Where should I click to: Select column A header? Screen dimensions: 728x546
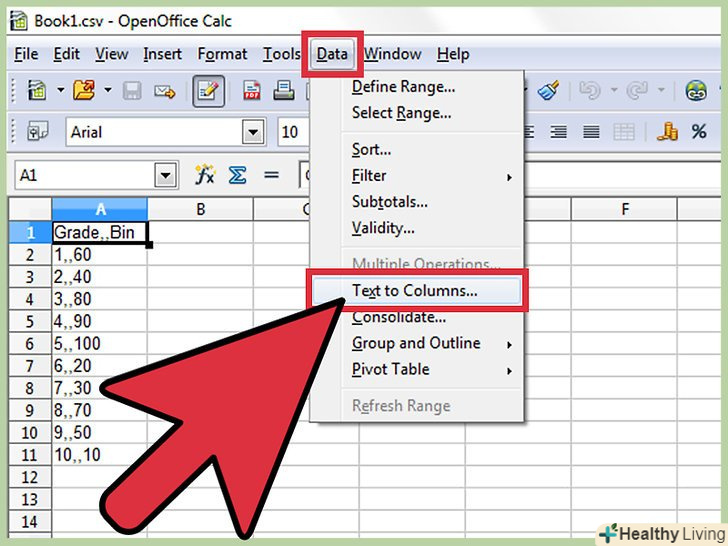[100, 209]
